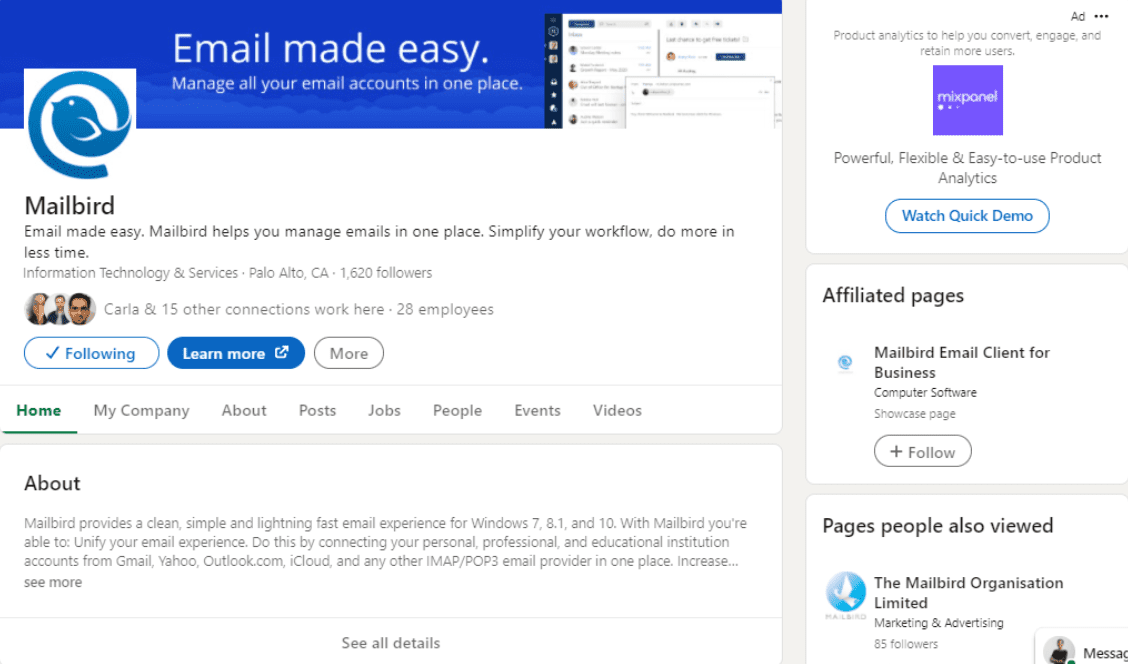Click the 28 employees link
This screenshot has width=1128, height=664.
445,309
